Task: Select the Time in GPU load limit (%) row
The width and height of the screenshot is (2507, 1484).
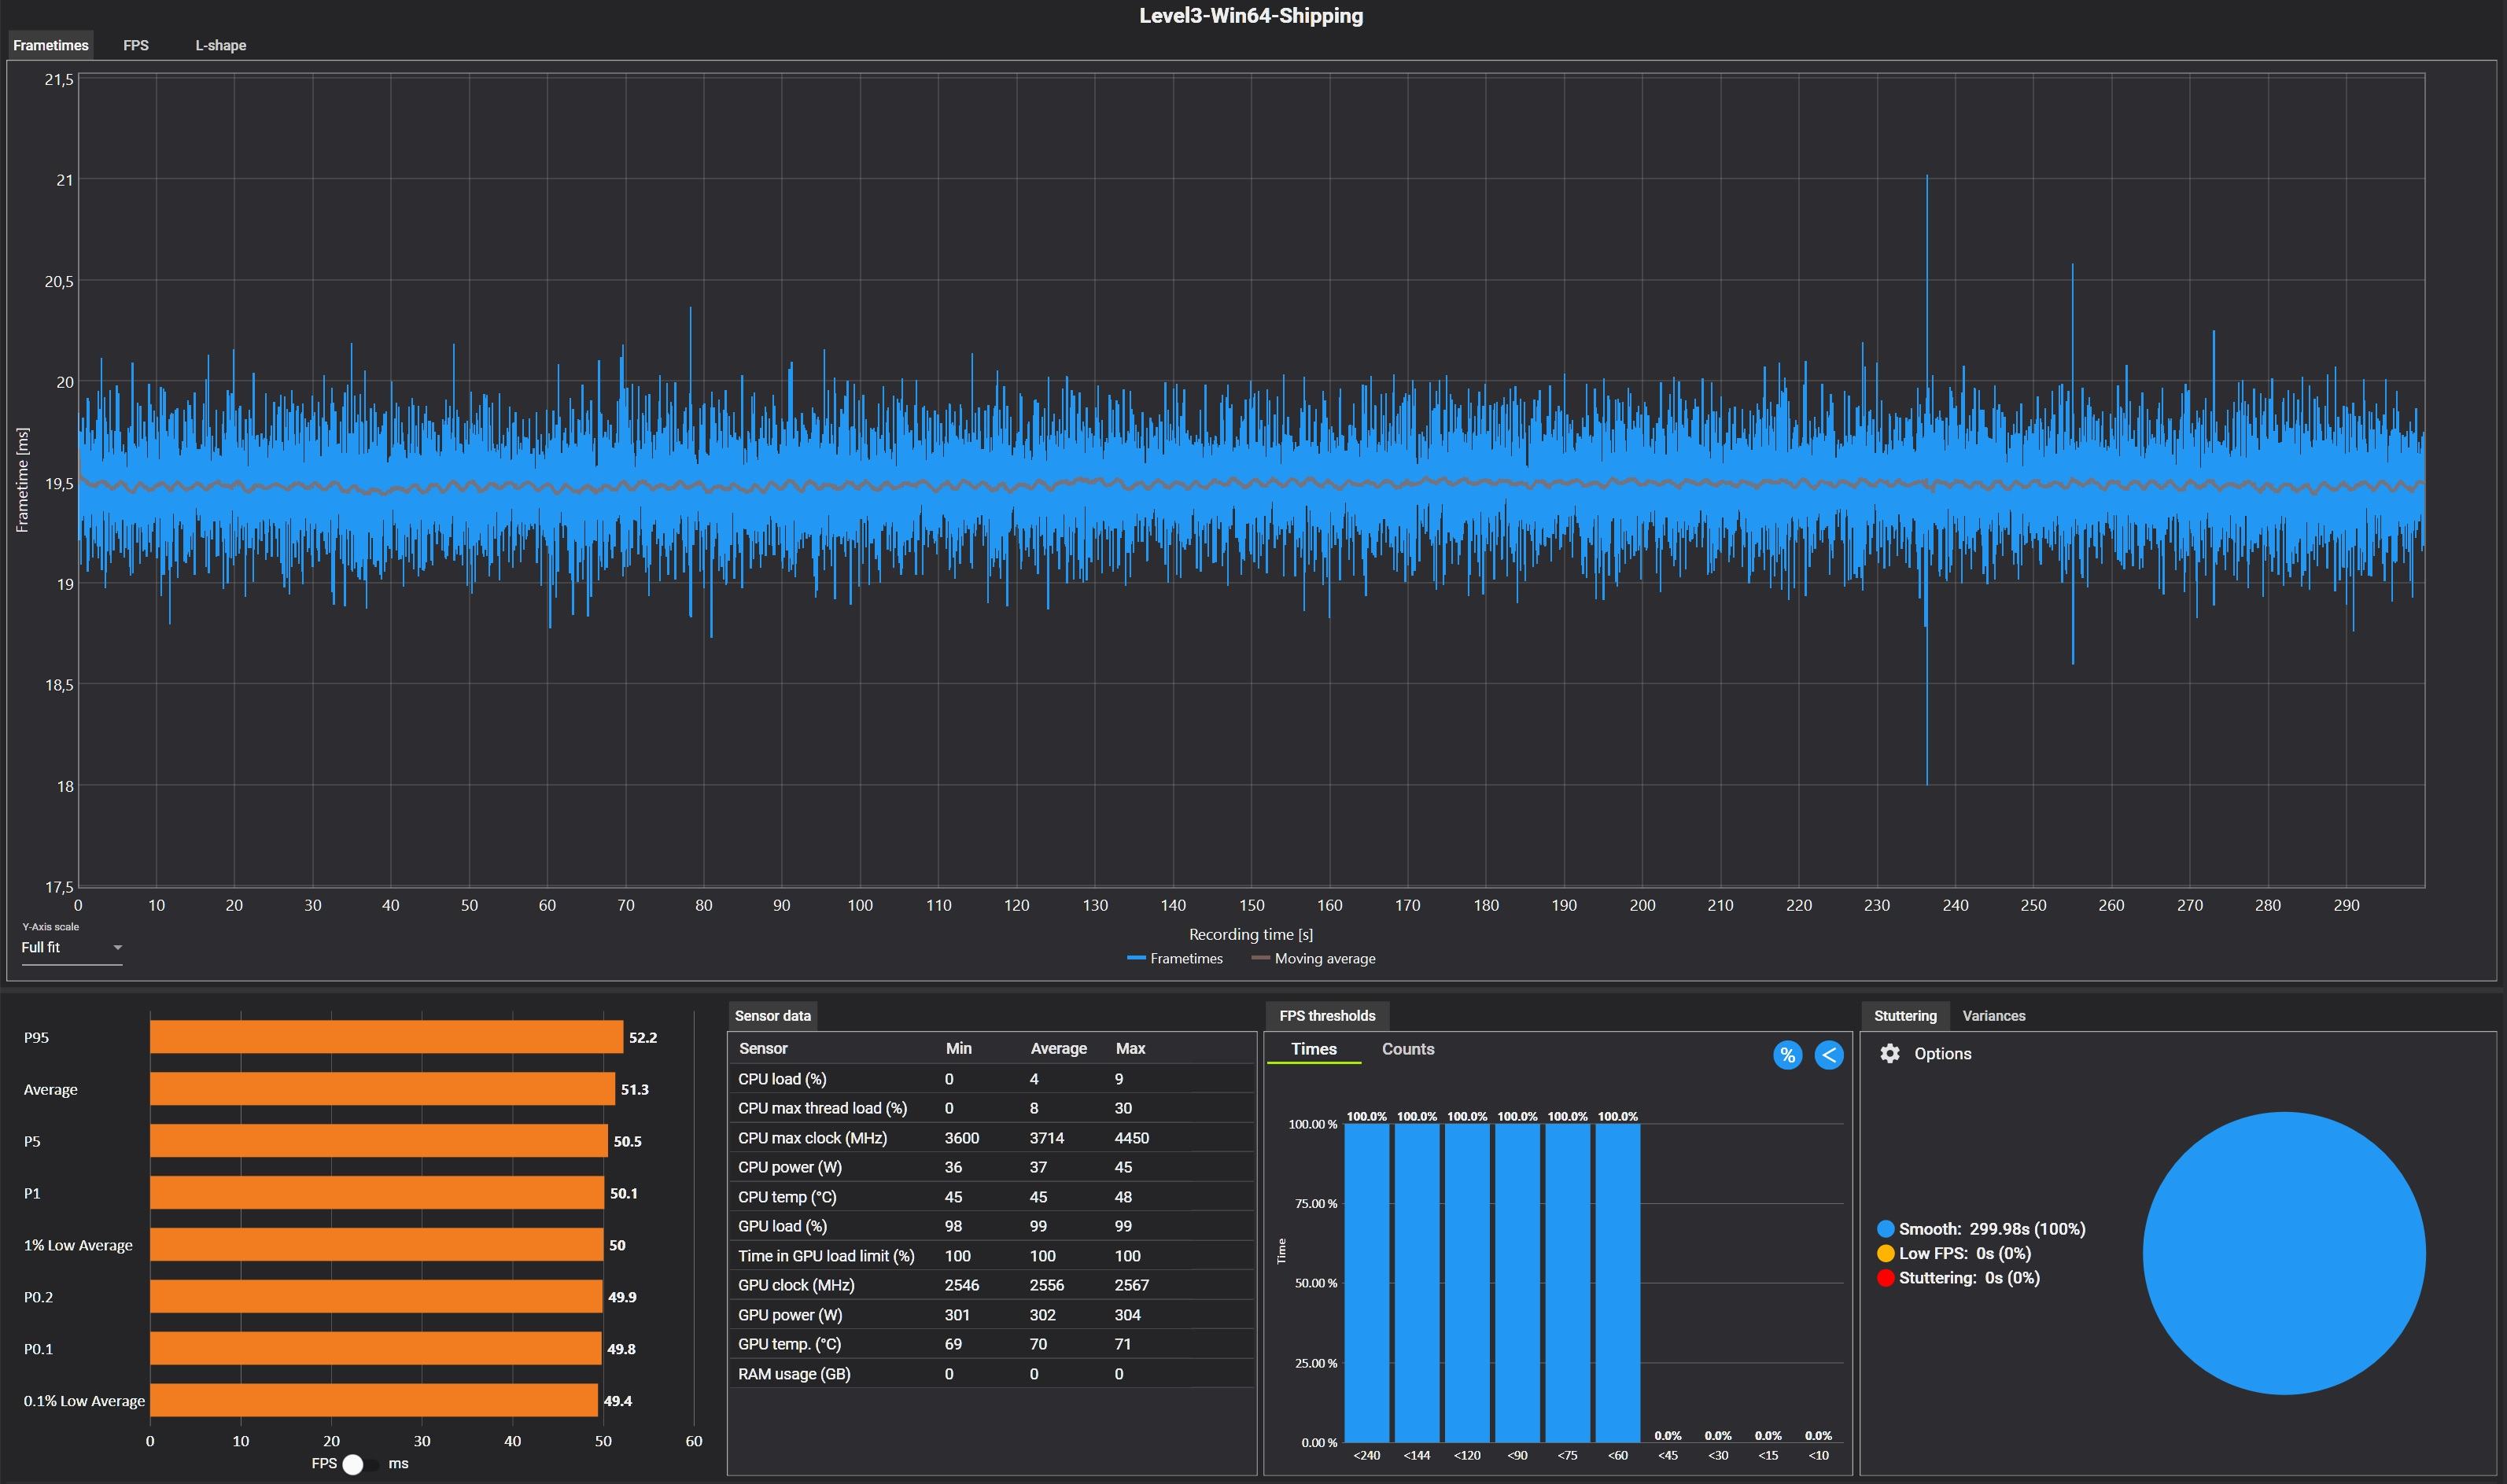Action: (x=991, y=1256)
